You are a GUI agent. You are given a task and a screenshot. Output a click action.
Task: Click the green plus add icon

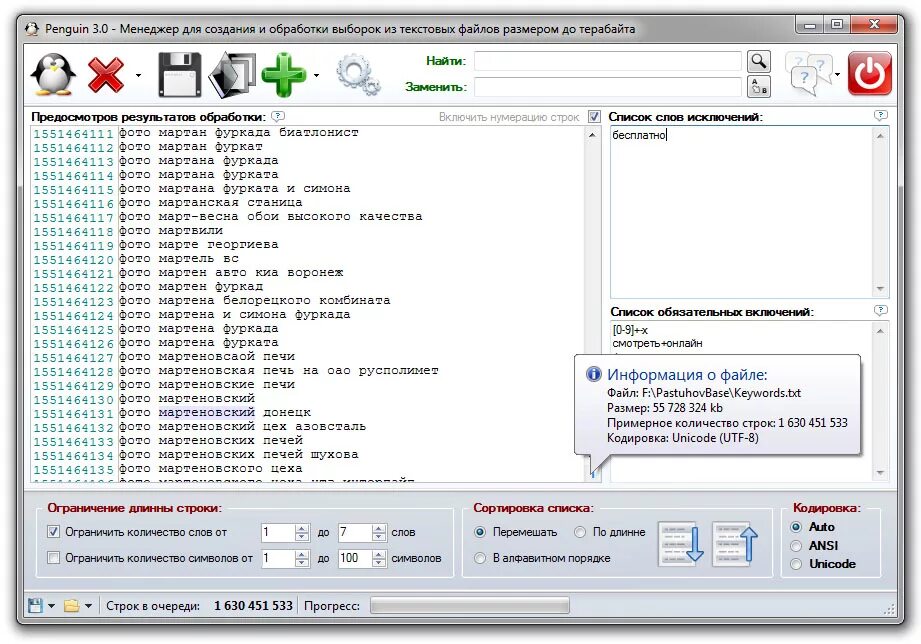(284, 75)
